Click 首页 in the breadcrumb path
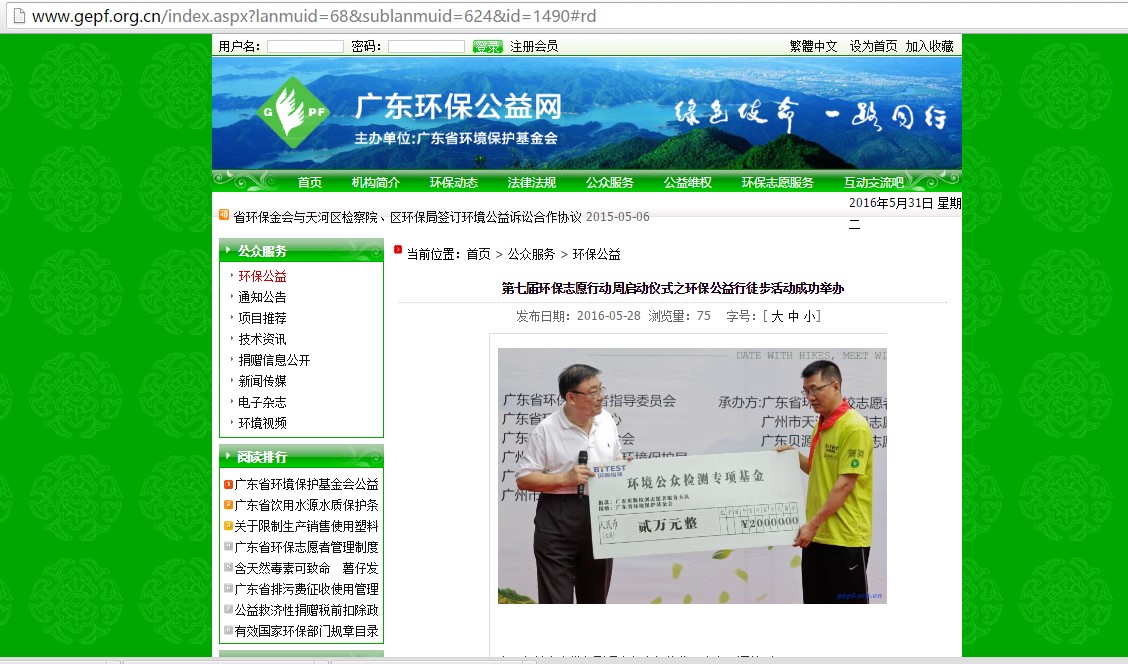Viewport: 1128px width, 664px height. 478,254
